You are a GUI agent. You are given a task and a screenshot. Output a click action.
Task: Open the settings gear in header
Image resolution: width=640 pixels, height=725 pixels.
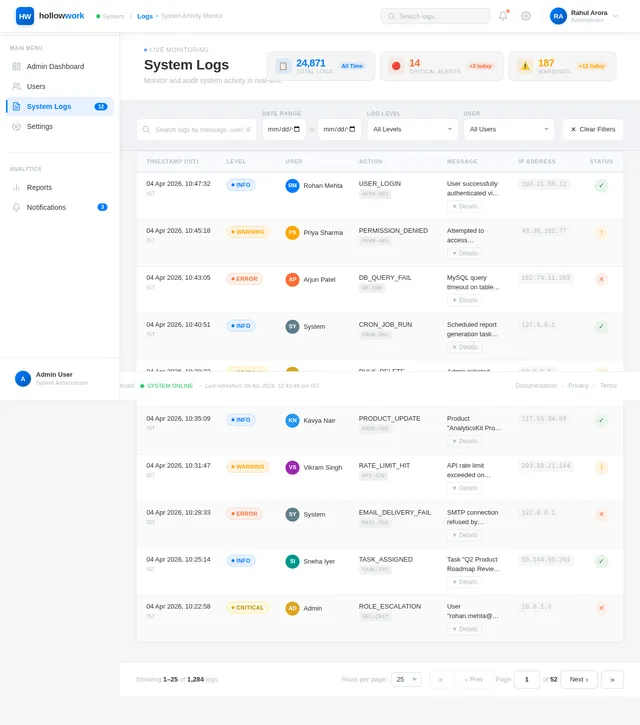(526, 16)
